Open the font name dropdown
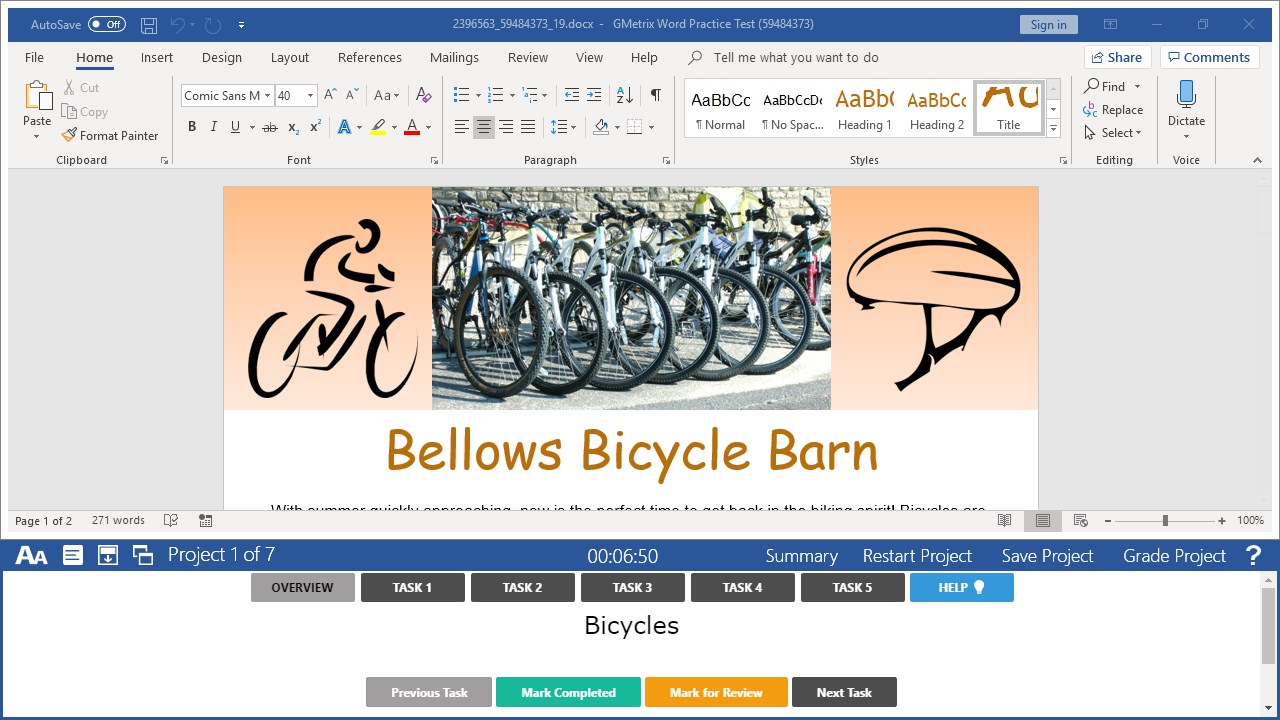The width and height of the screenshot is (1280, 720). [267, 96]
